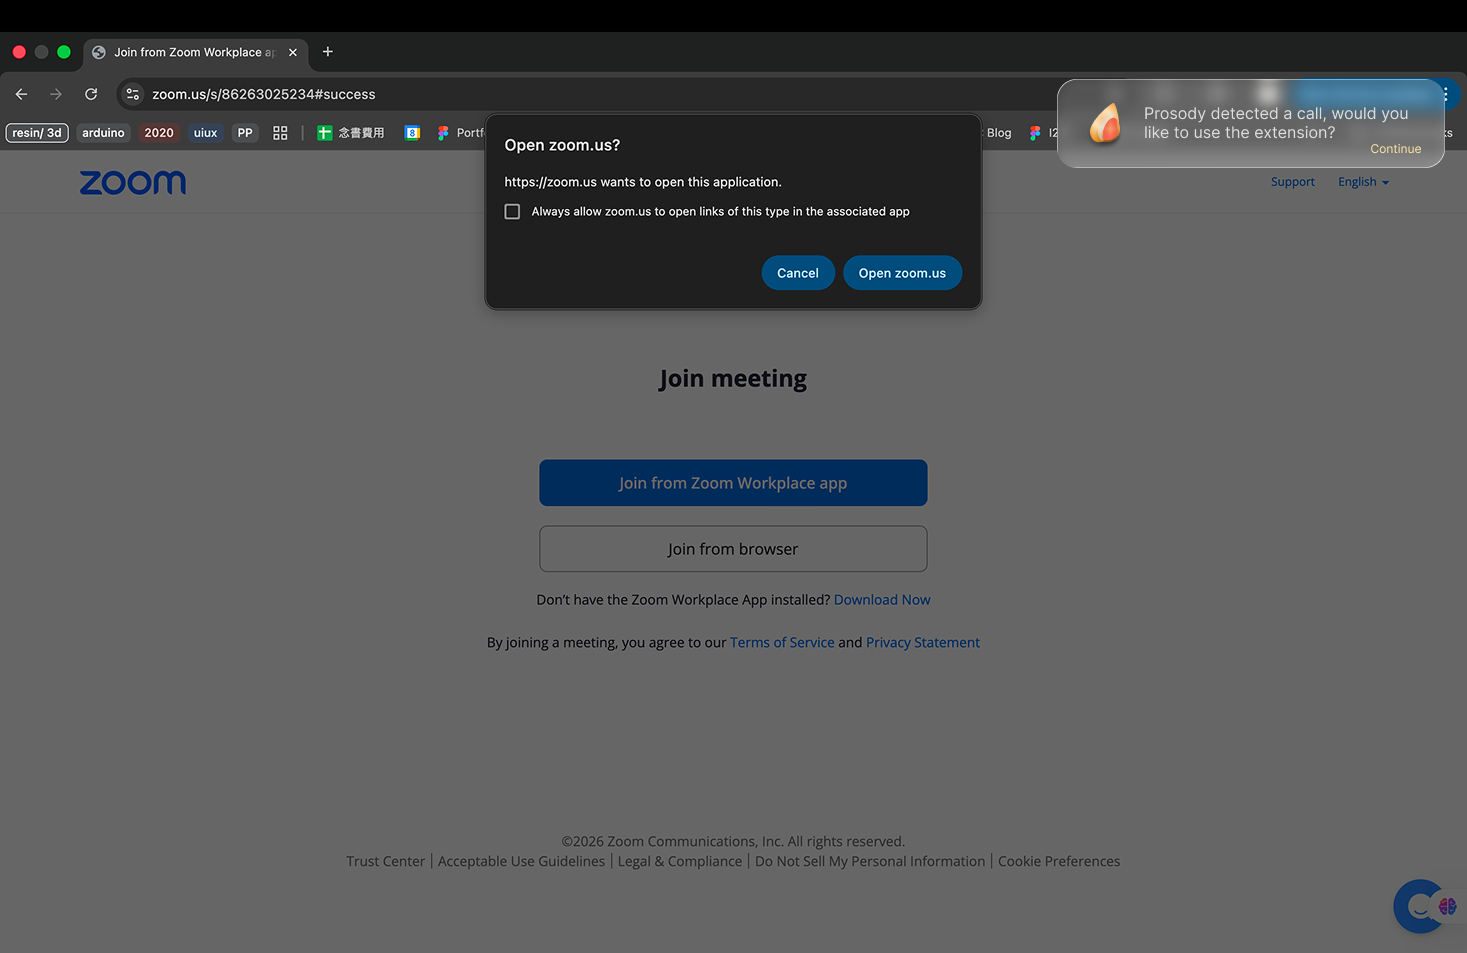Image resolution: width=1467 pixels, height=953 pixels.
Task: Close the Join from Zoom Workplace tab
Action: [x=293, y=52]
